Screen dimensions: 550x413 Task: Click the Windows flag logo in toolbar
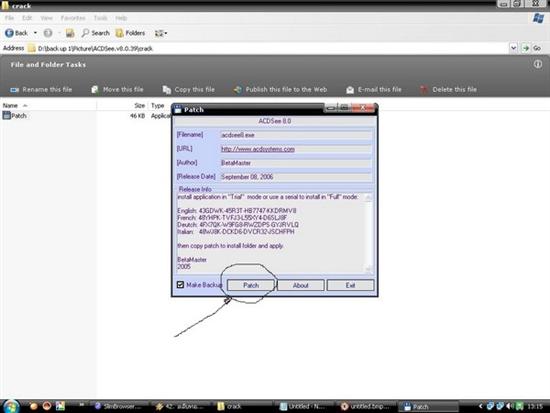[x=538, y=18]
